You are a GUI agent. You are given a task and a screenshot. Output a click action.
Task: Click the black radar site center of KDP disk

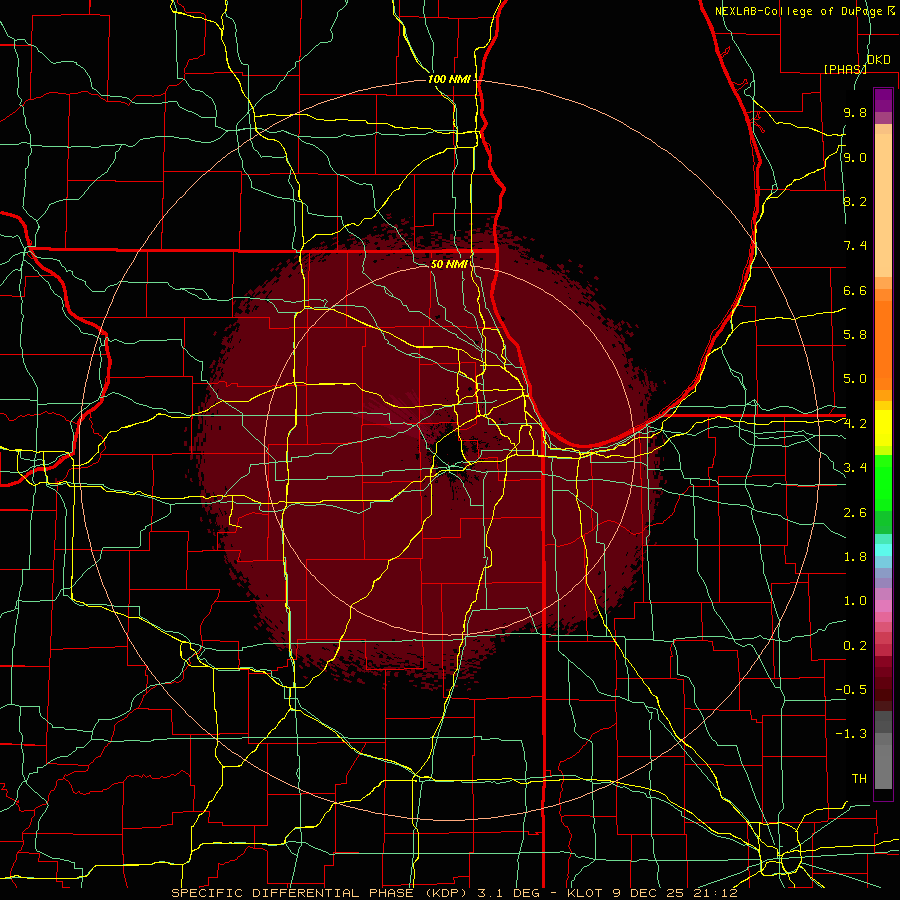coord(451,452)
